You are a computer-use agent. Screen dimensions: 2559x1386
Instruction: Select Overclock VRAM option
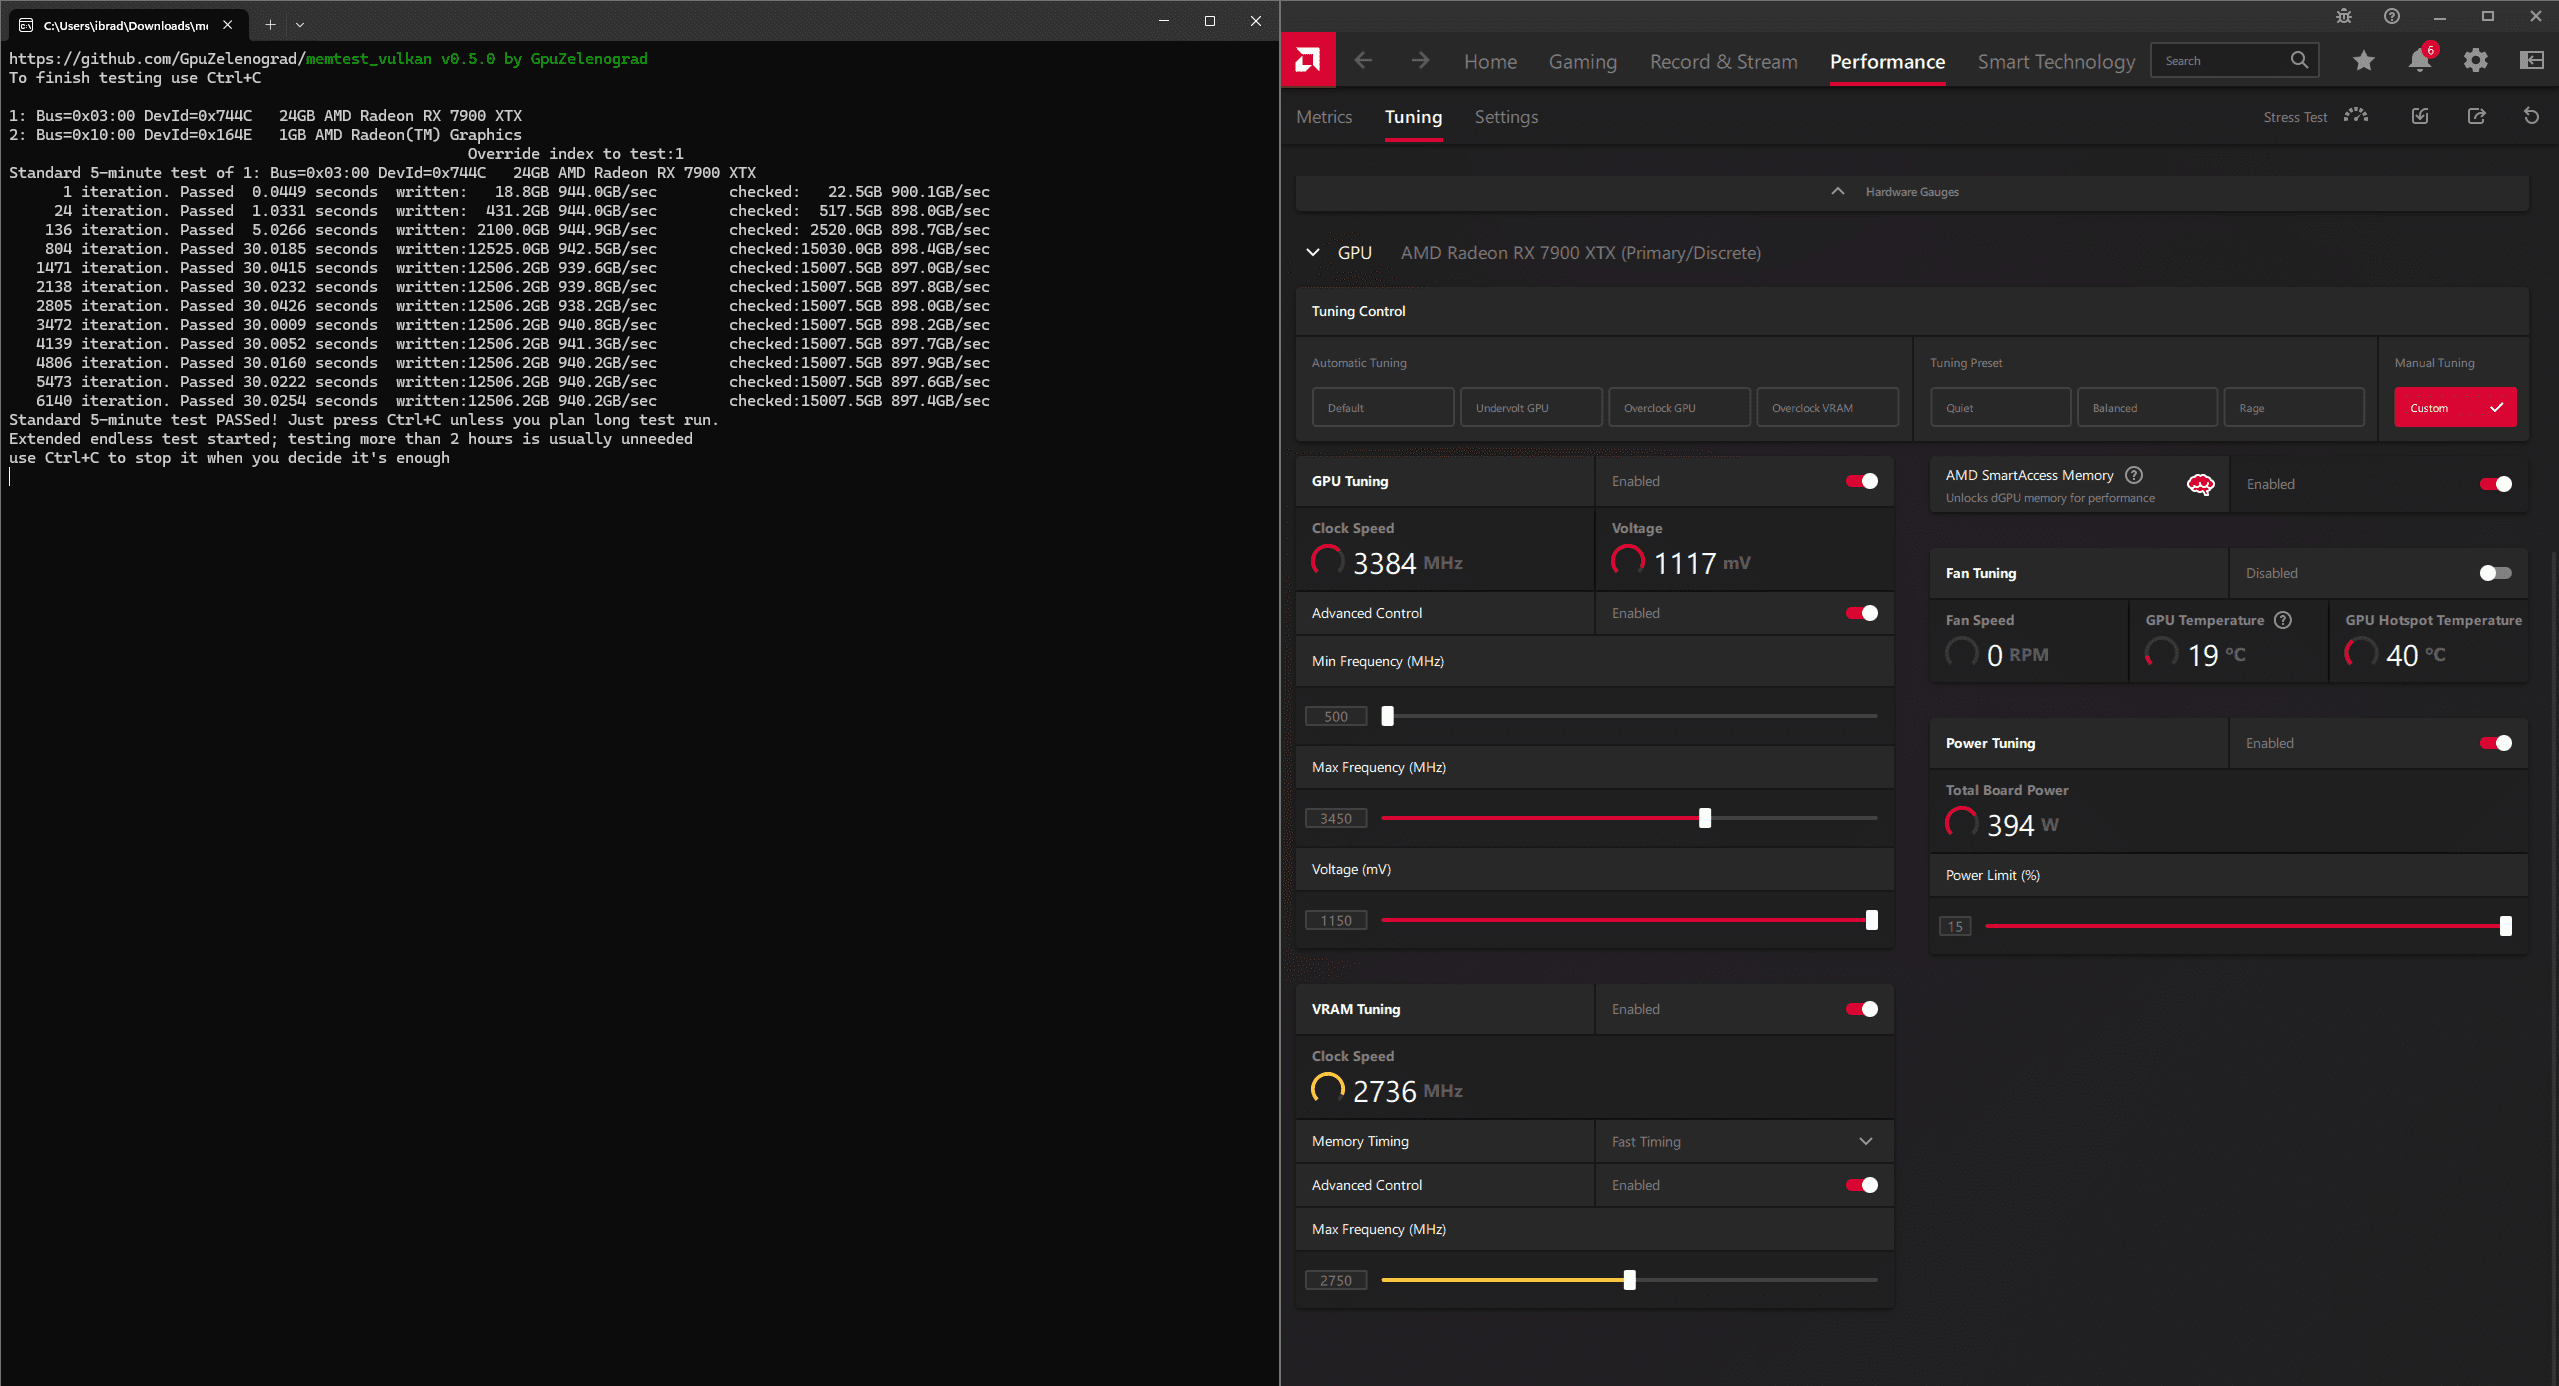pyautogui.click(x=1827, y=407)
